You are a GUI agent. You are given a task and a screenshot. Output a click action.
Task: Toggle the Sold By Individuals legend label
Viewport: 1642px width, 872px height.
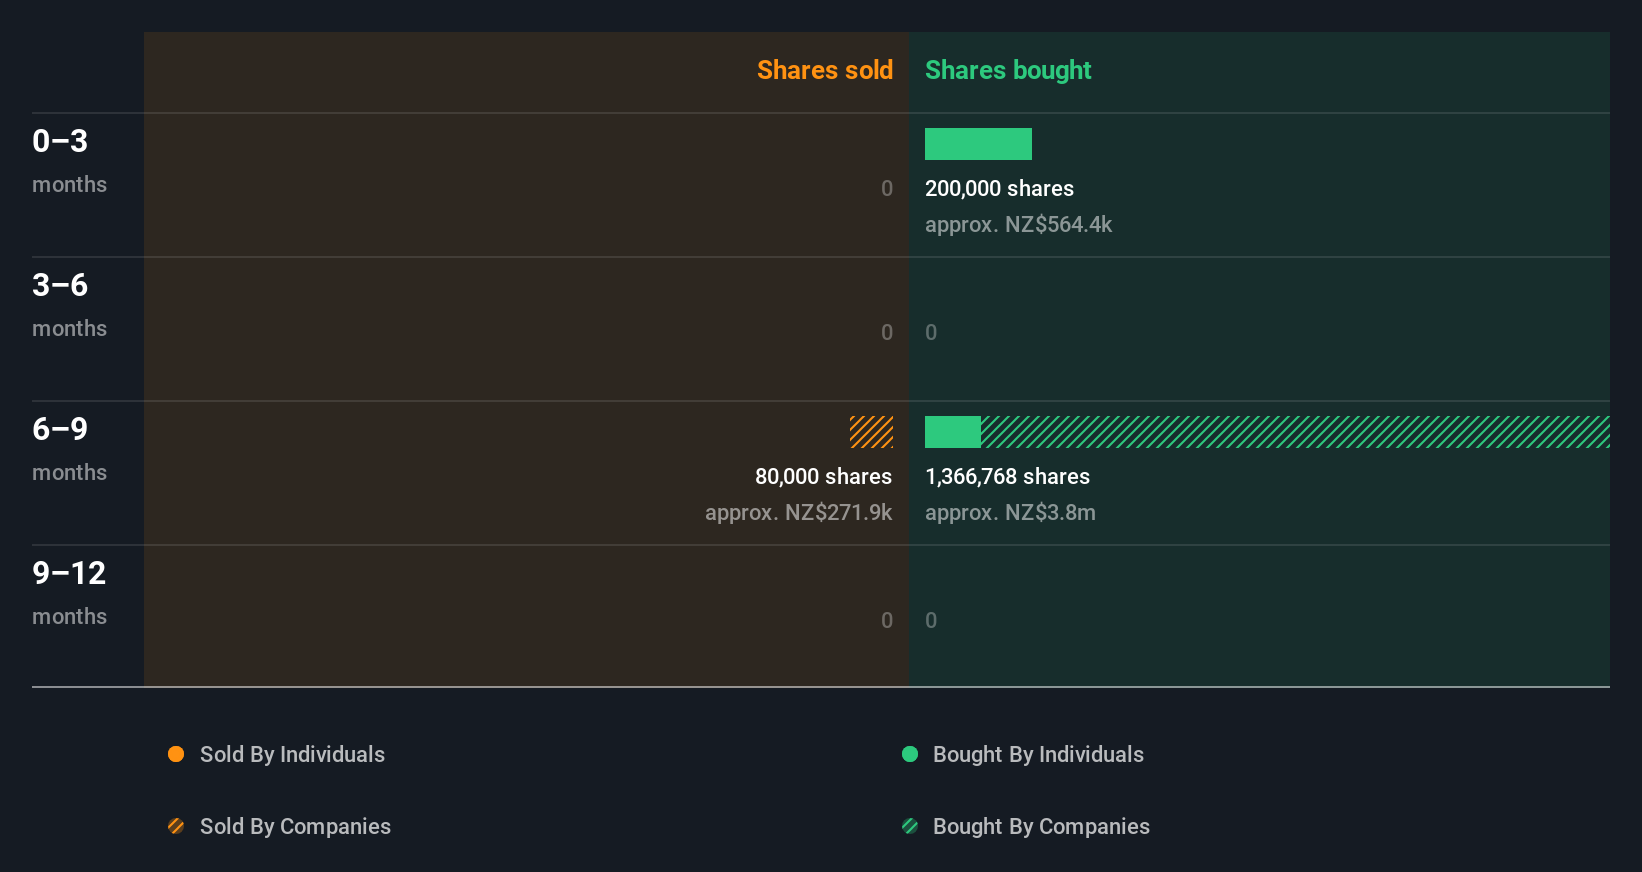click(292, 754)
